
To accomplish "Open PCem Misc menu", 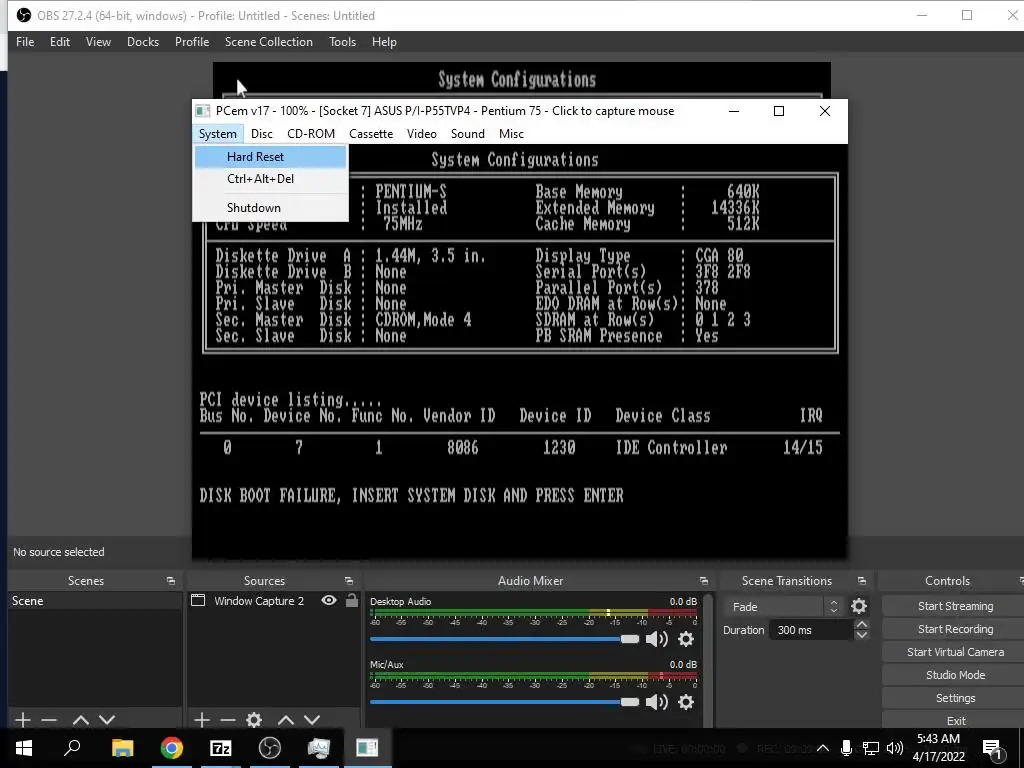I will click(511, 134).
